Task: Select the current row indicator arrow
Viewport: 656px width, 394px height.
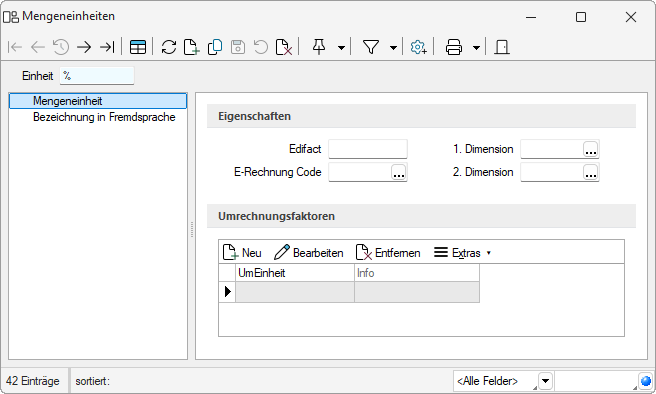Action: (227, 292)
